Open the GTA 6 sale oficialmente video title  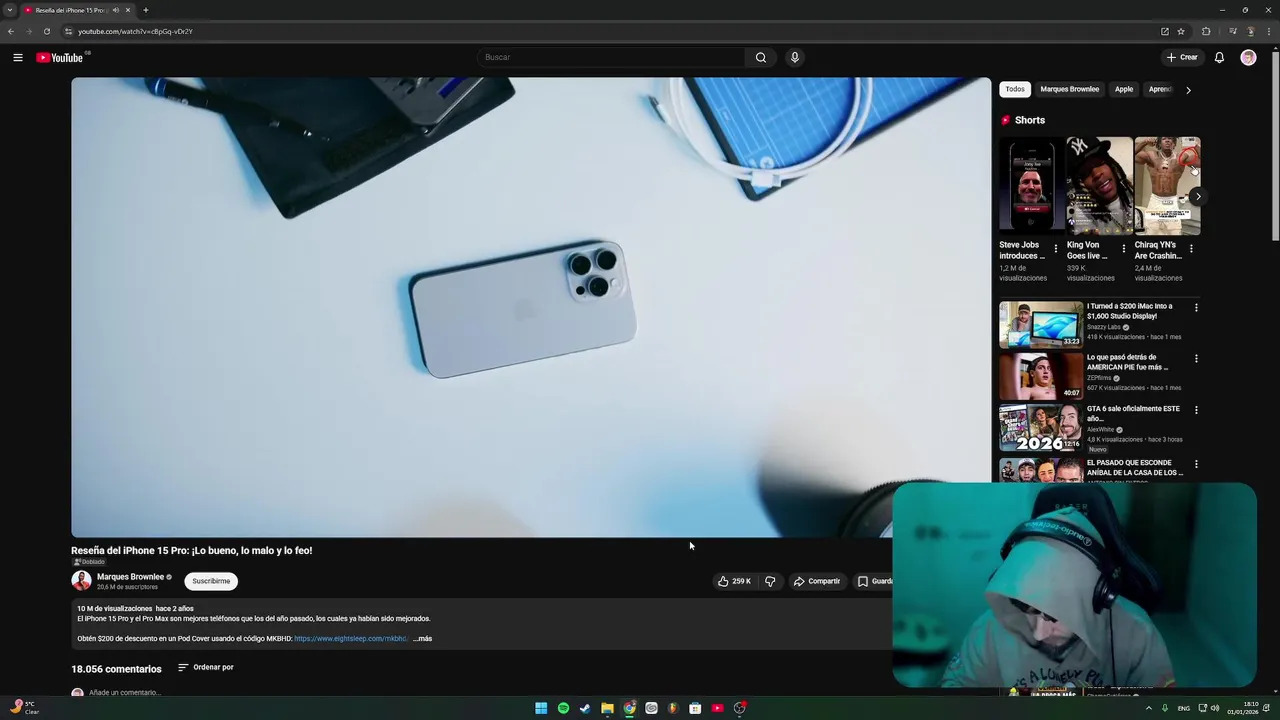pos(1133,413)
